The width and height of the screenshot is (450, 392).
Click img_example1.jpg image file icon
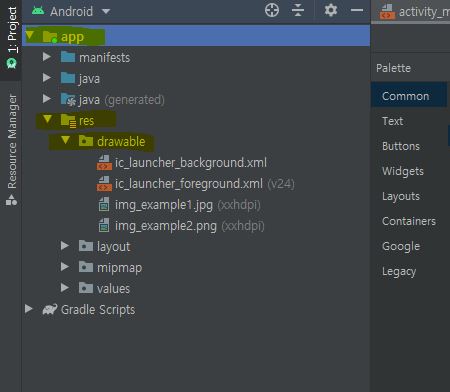[104, 204]
